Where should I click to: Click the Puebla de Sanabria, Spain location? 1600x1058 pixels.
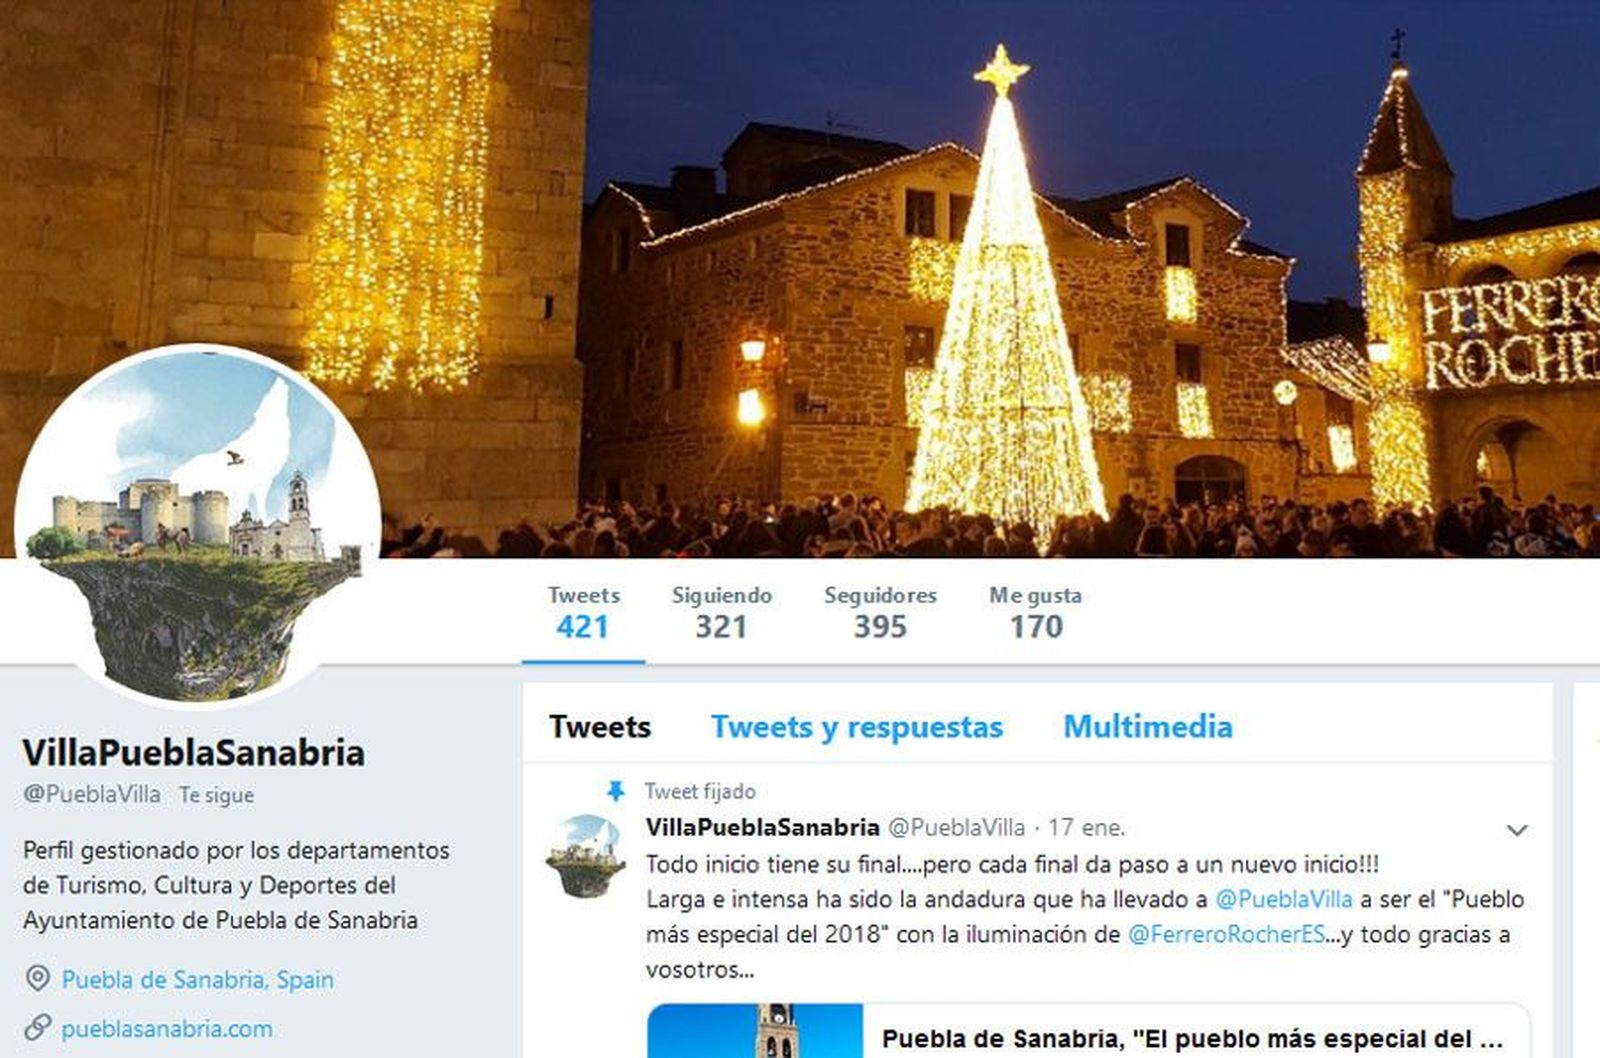198,979
